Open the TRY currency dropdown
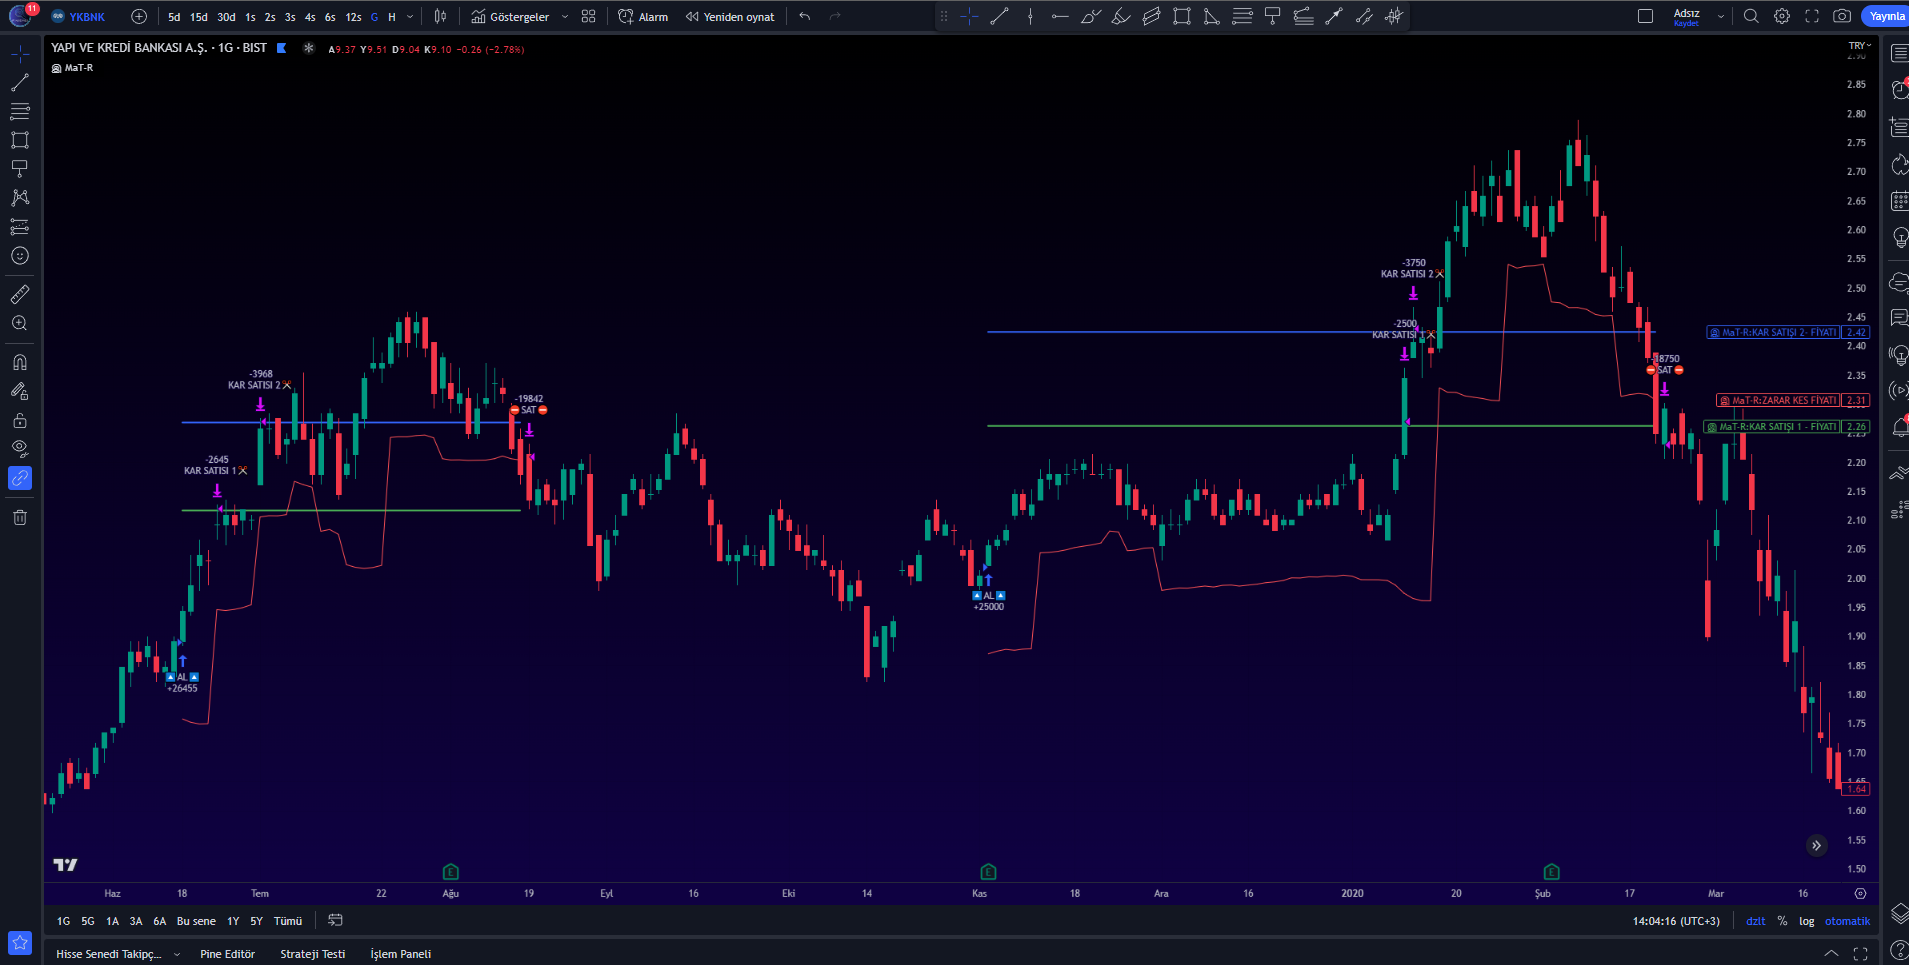The height and width of the screenshot is (965, 1909). (x=1860, y=45)
